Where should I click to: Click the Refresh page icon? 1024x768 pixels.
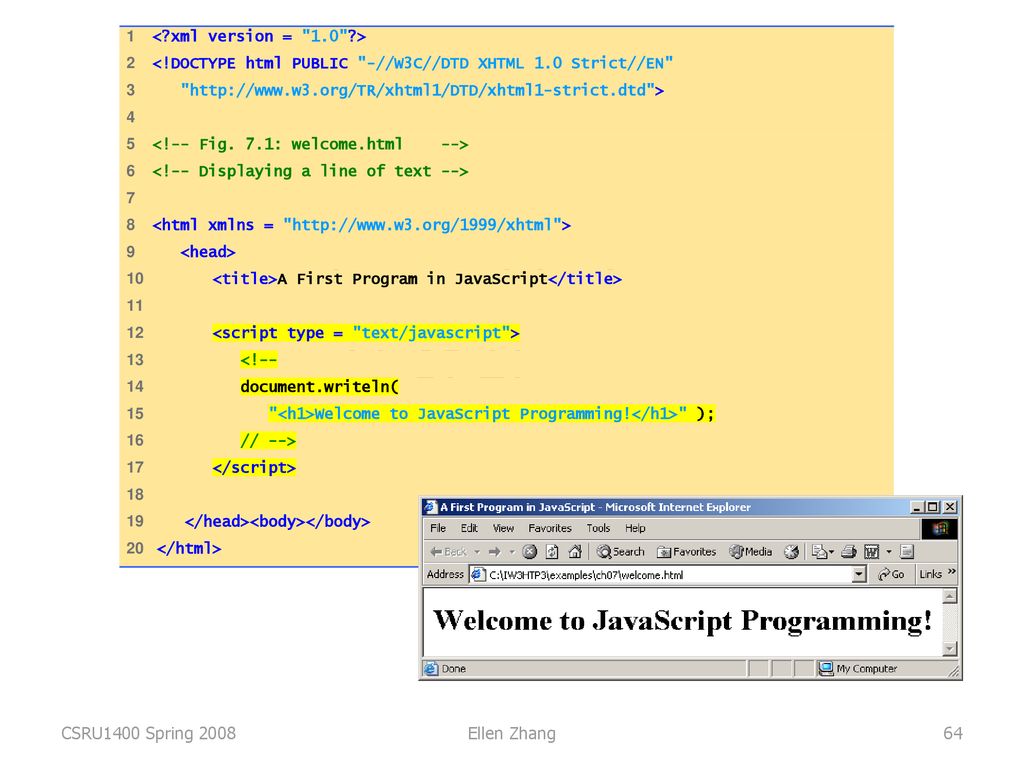click(x=552, y=552)
